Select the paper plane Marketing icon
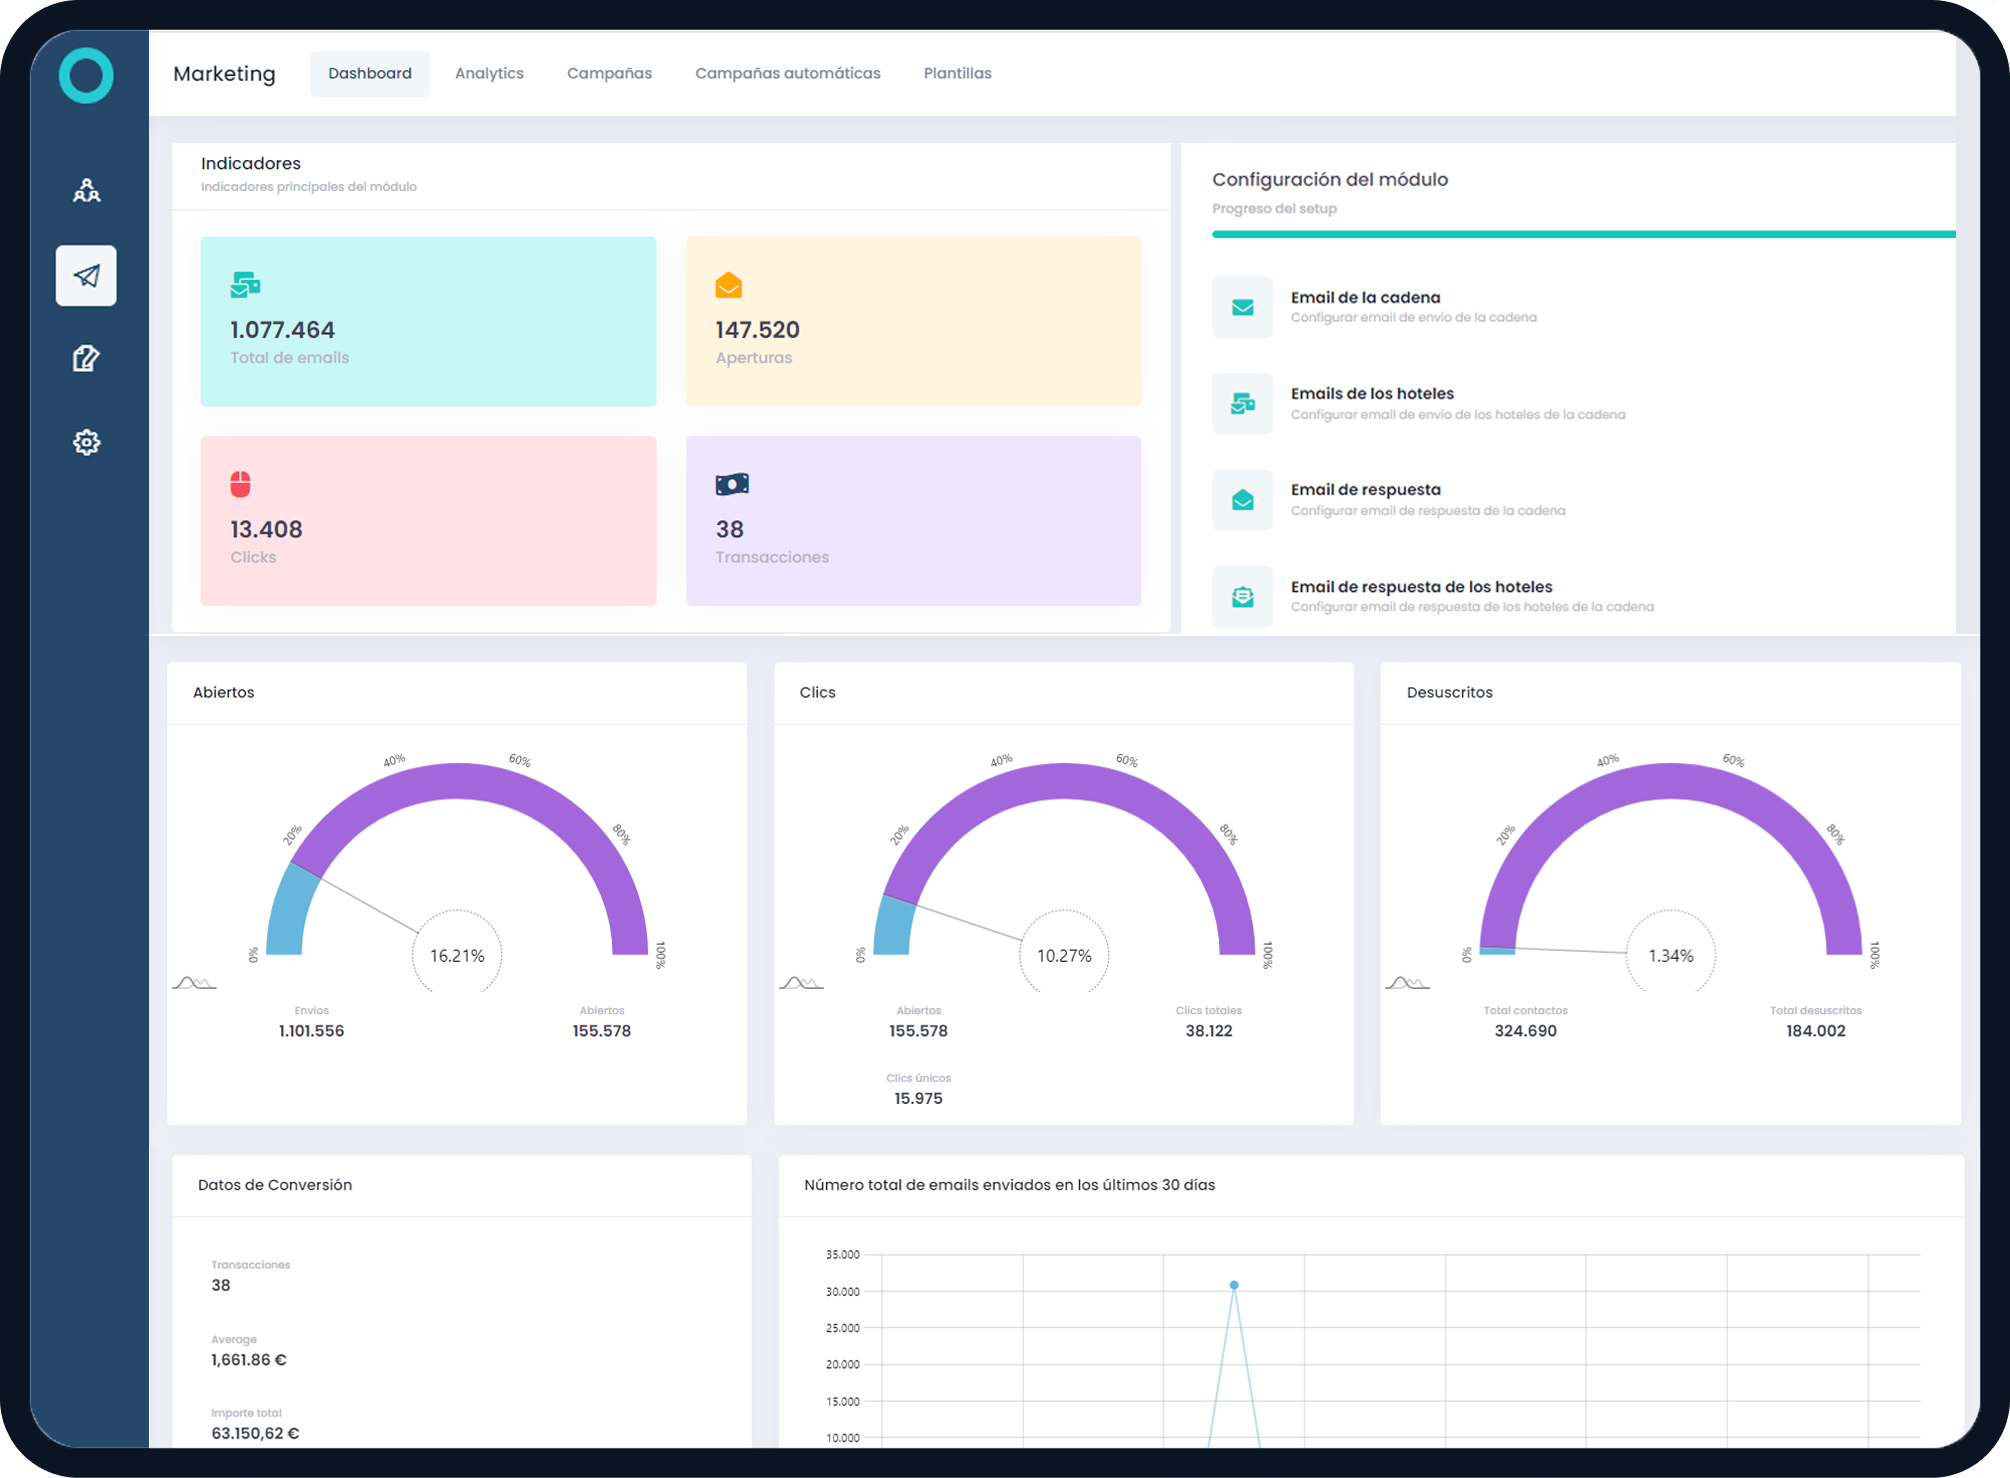Image resolution: width=2010 pixels, height=1478 pixels. [x=86, y=275]
